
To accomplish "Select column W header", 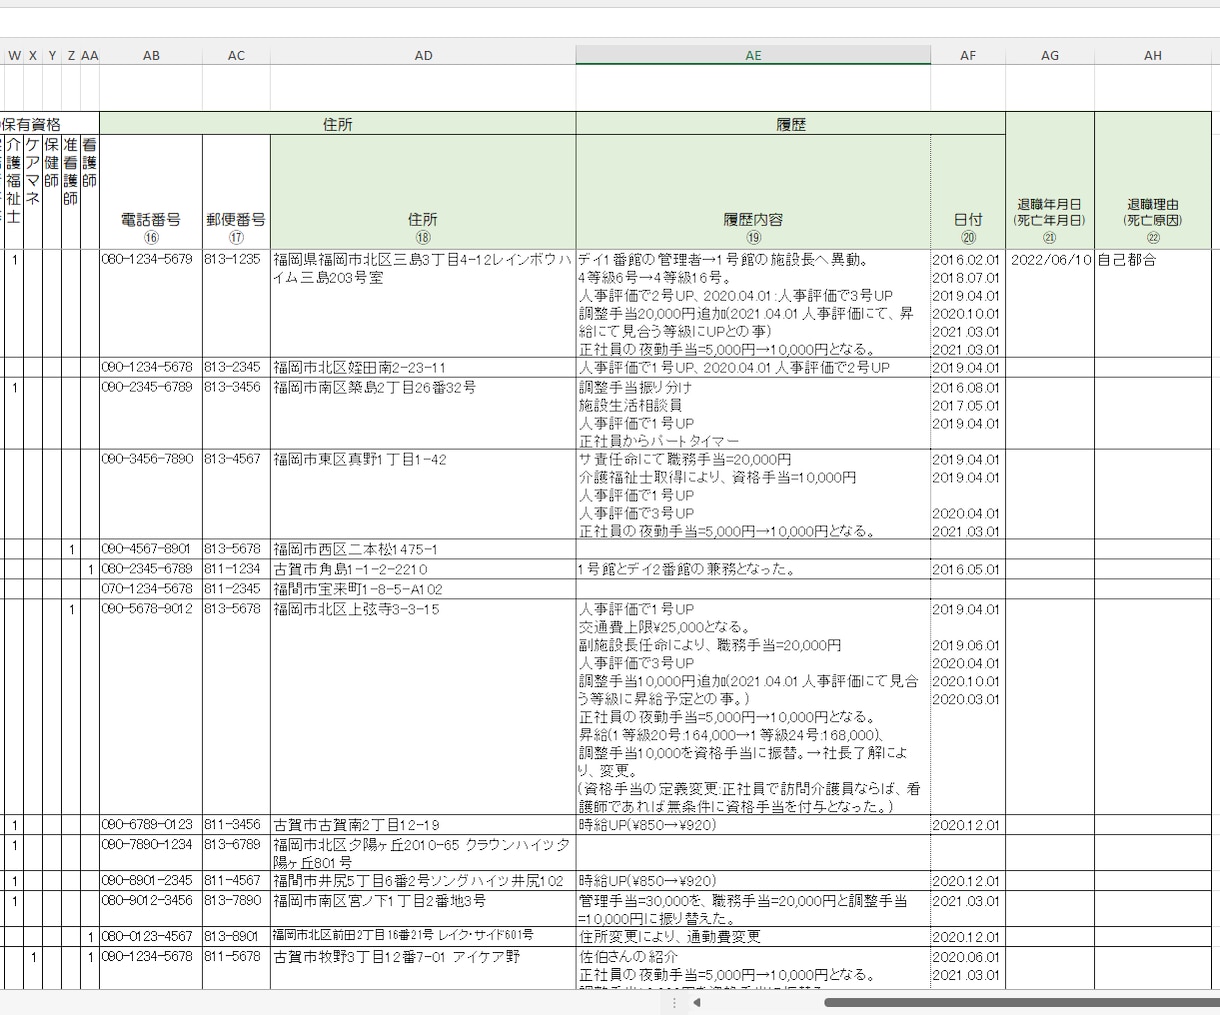I will coord(14,56).
